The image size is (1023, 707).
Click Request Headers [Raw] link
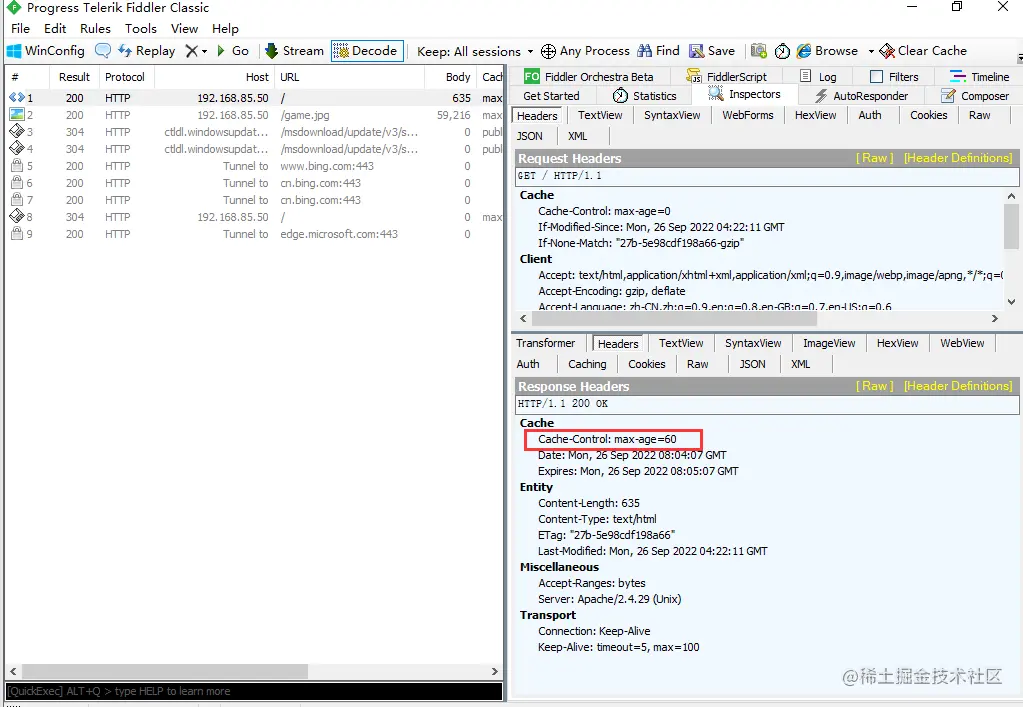pos(874,158)
